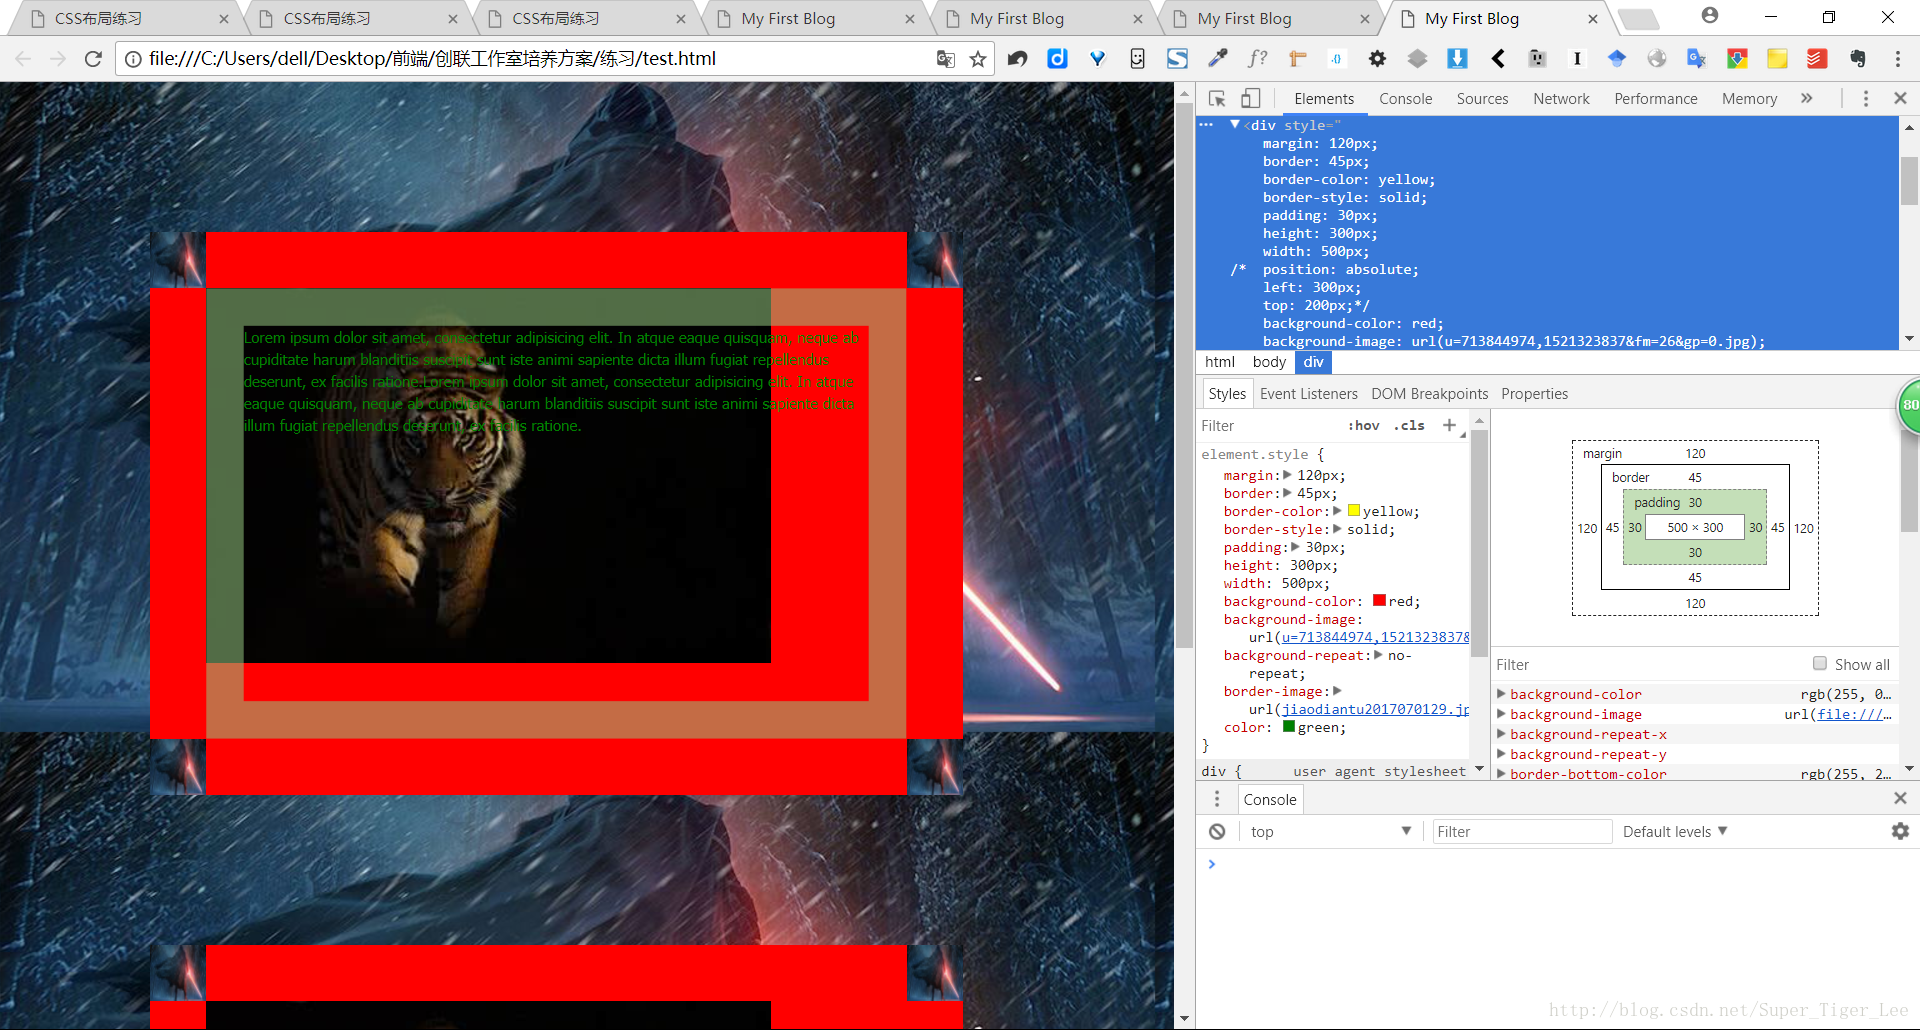
Task: Open the yellow border-color swatch
Action: coord(1354,510)
